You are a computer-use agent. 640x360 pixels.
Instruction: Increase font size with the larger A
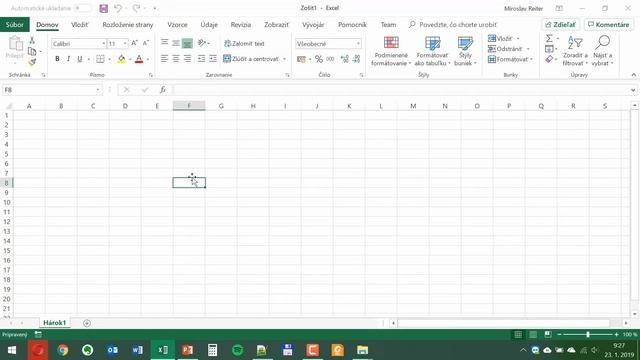point(134,43)
